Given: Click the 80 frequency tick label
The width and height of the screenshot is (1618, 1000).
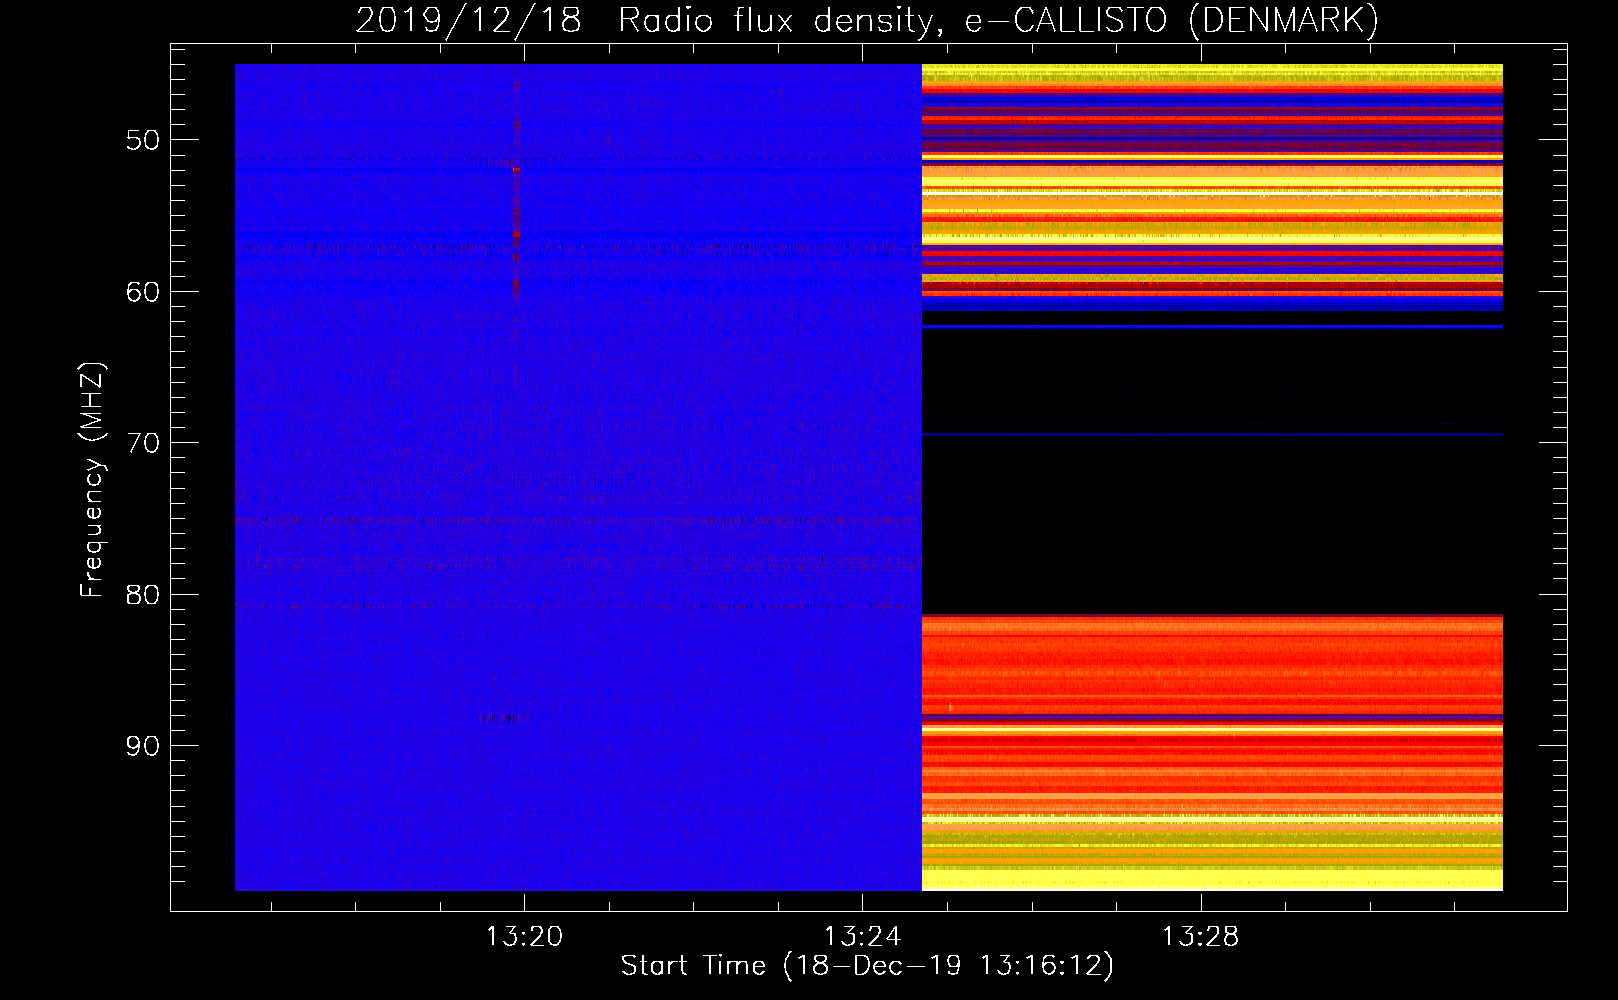Looking at the screenshot, I should pyautogui.click(x=143, y=594).
